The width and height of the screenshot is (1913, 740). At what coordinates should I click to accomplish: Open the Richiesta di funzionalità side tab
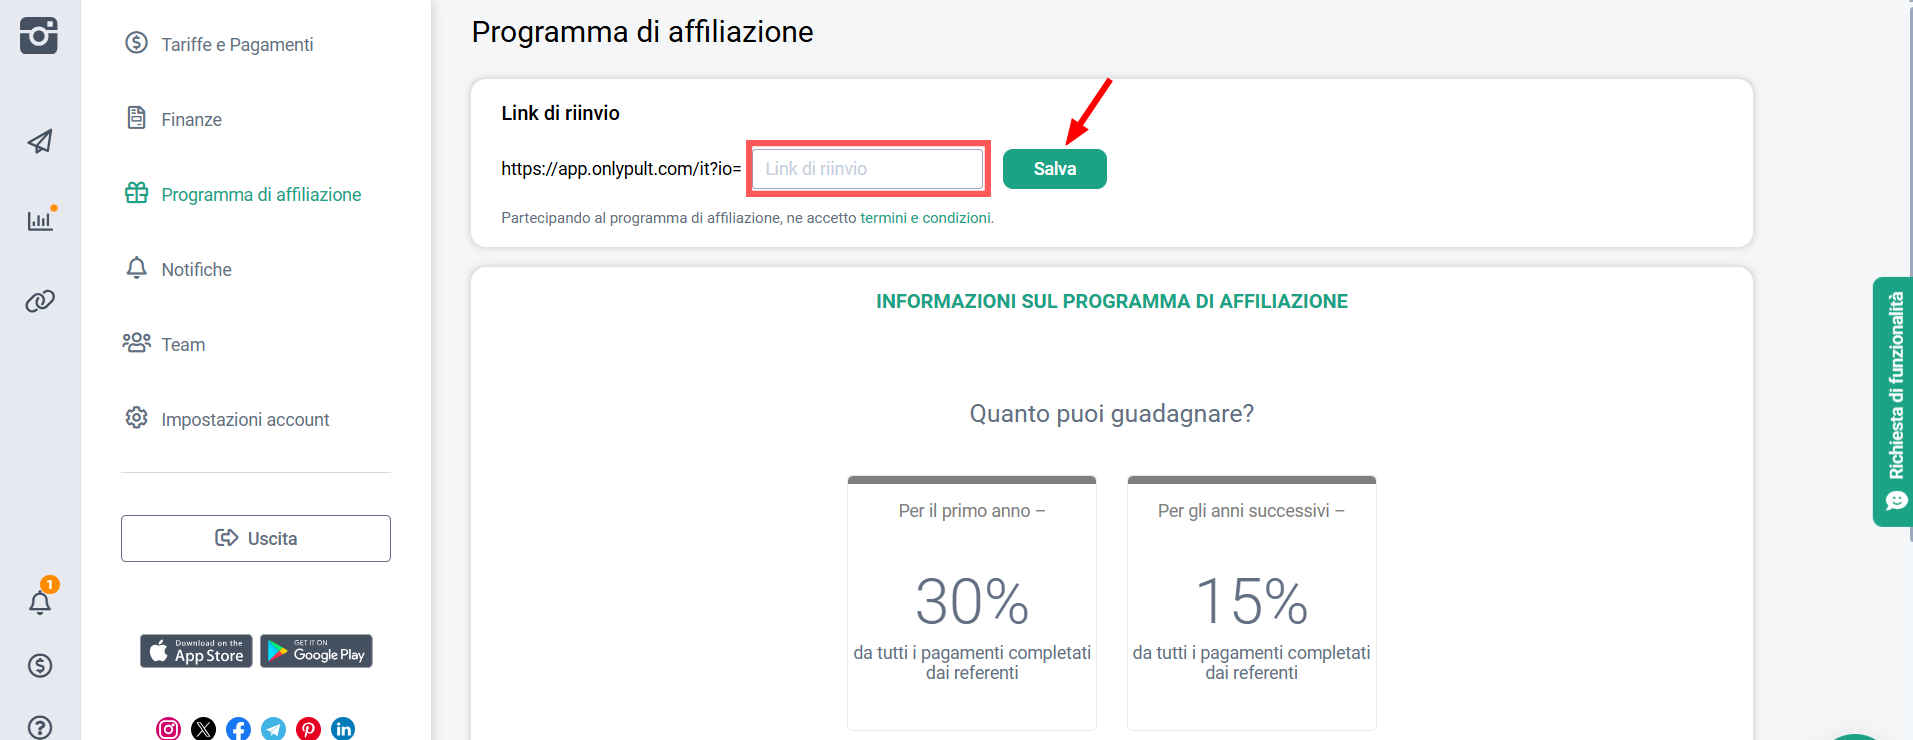1894,400
